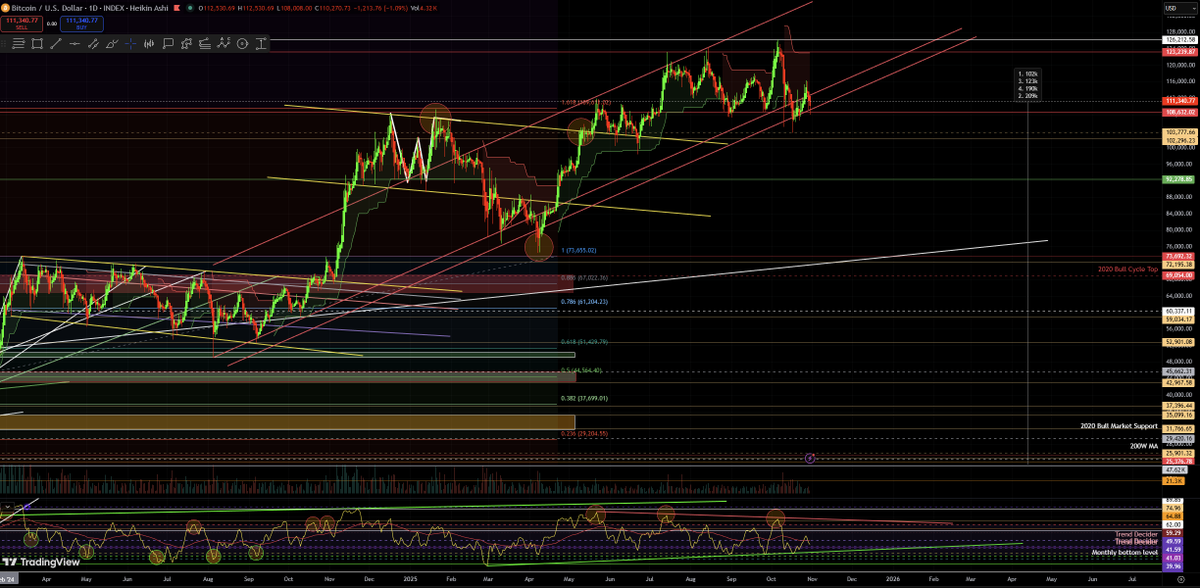
Task: Open symbol search via Bitcoin / U.S. Dollar
Action: click(45, 8)
